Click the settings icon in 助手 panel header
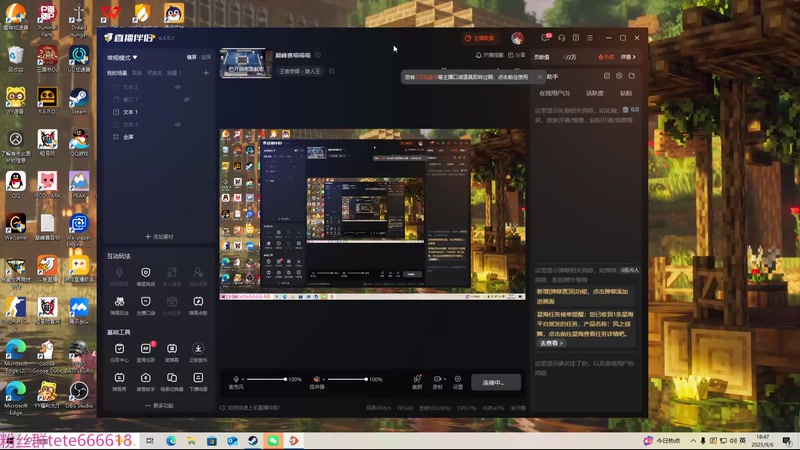 click(x=619, y=76)
